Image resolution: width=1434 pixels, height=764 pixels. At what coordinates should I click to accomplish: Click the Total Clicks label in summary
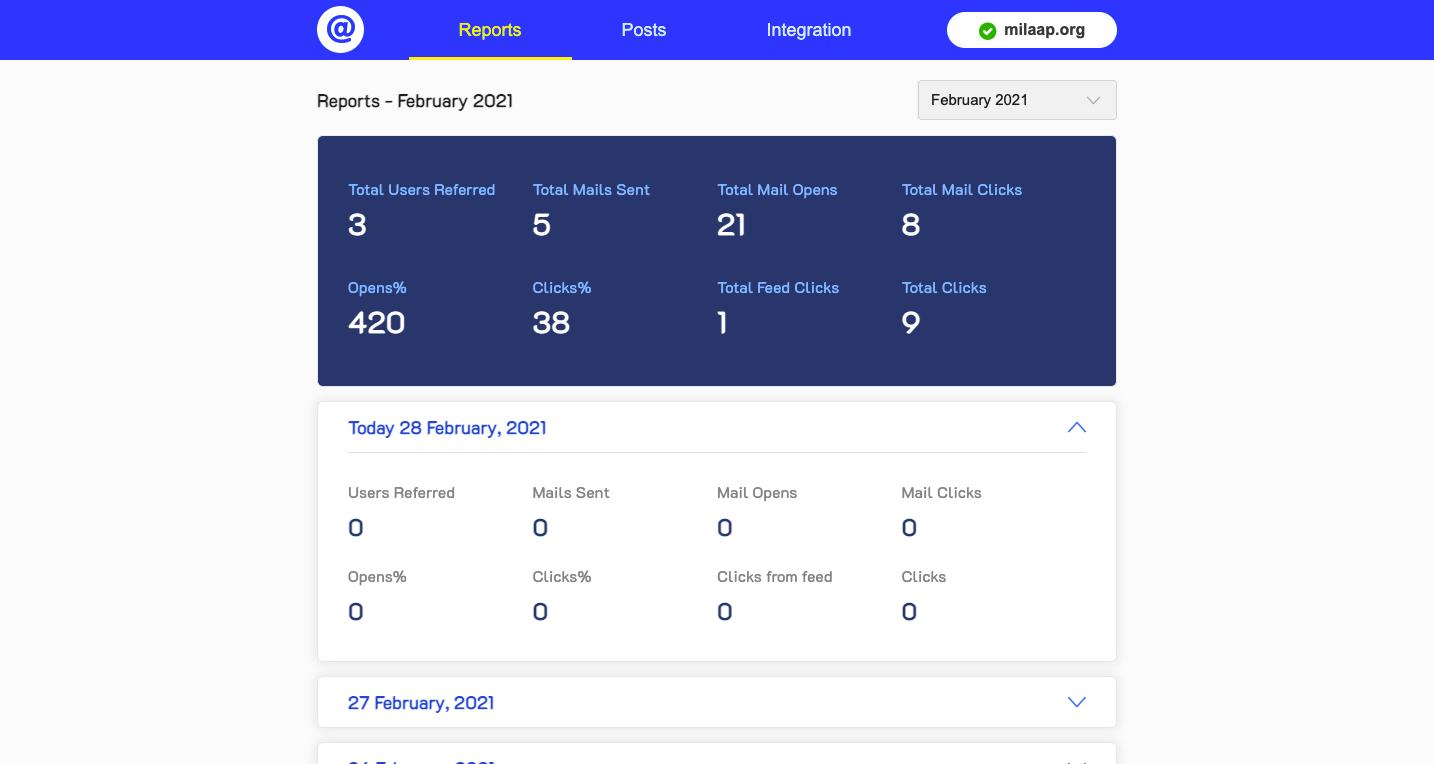pos(944,288)
